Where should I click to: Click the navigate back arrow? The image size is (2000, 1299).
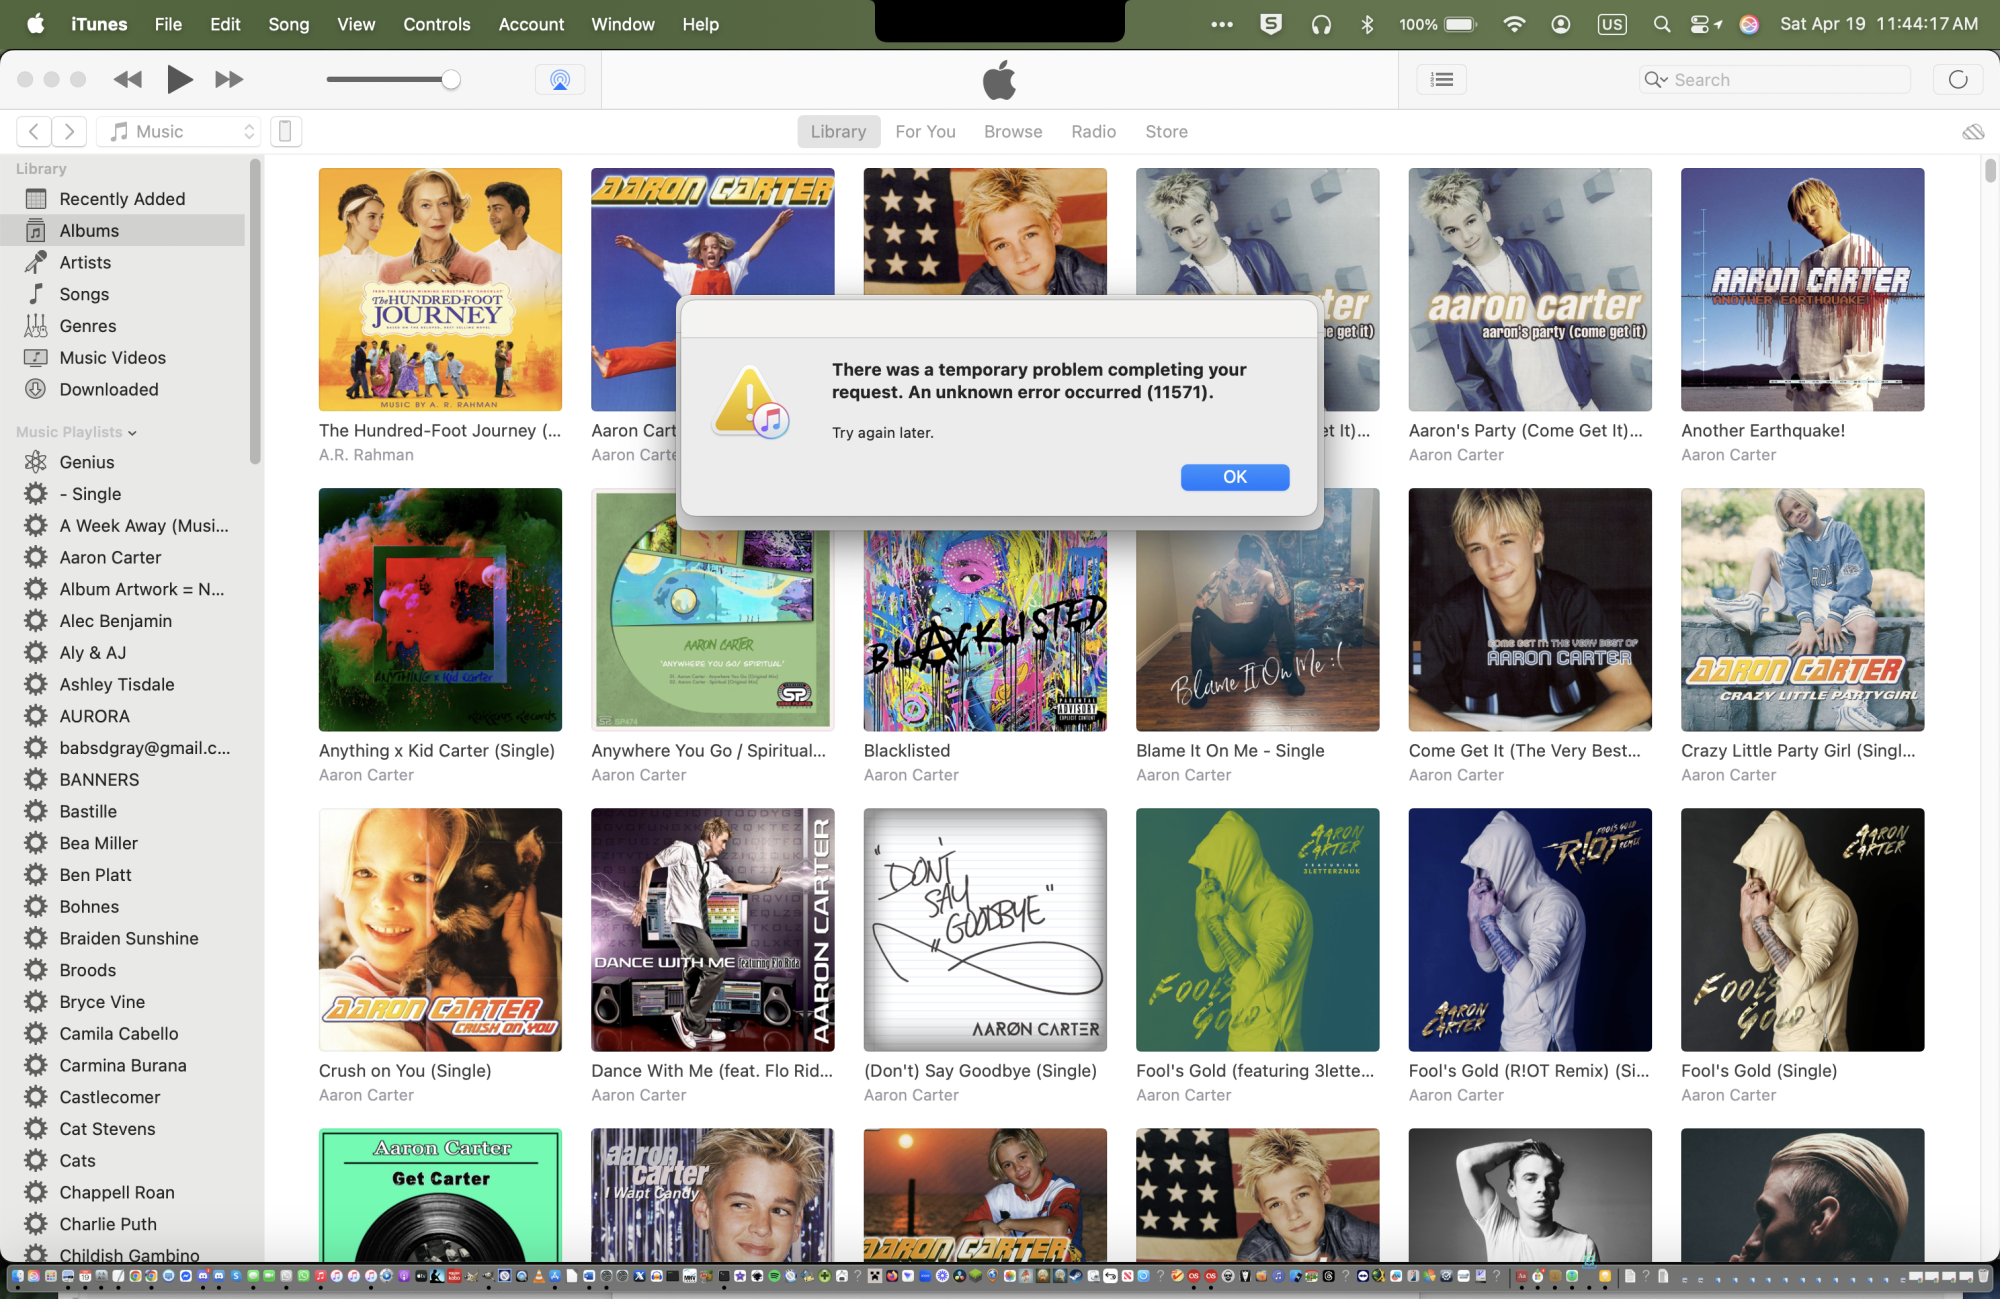34,131
